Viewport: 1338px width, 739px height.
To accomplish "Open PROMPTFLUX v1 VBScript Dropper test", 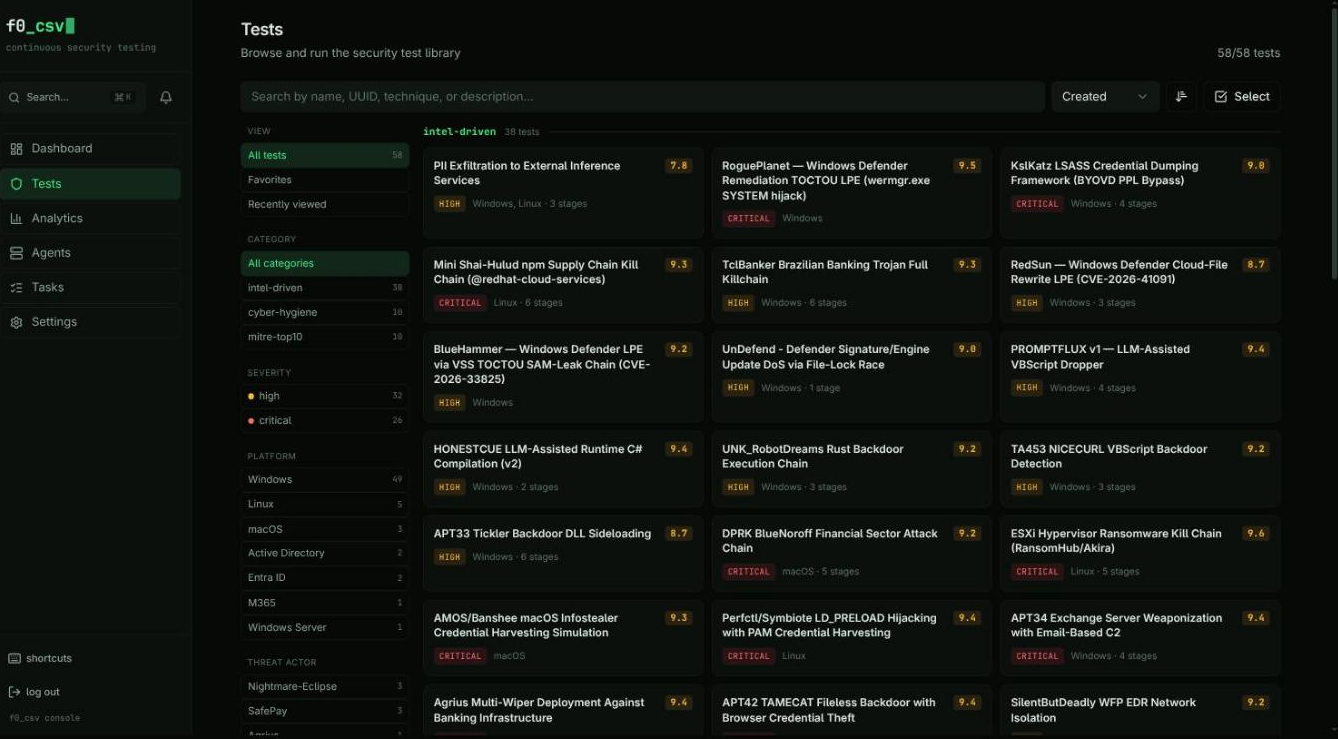I will pos(1140,378).
